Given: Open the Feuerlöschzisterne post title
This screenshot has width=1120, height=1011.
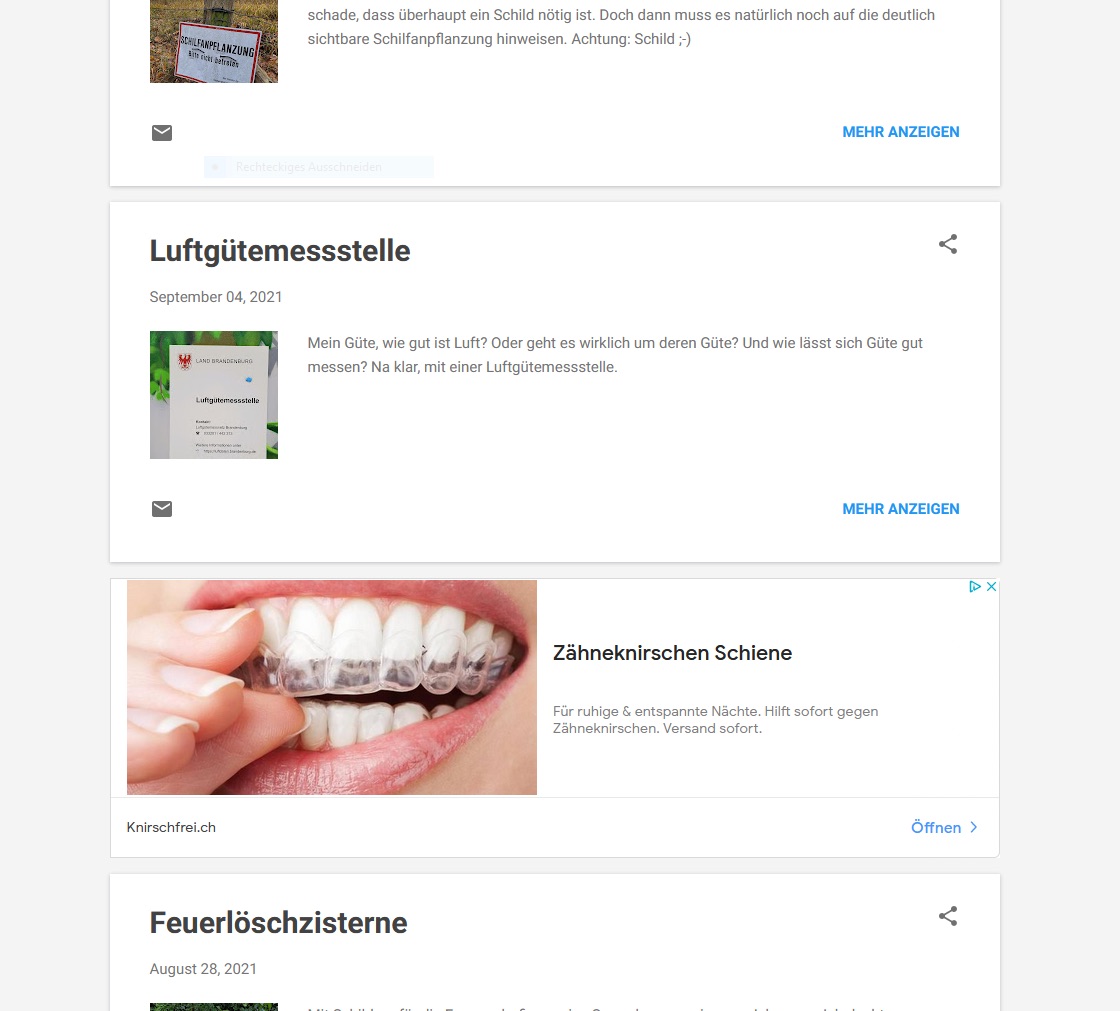Looking at the screenshot, I should pos(279,922).
